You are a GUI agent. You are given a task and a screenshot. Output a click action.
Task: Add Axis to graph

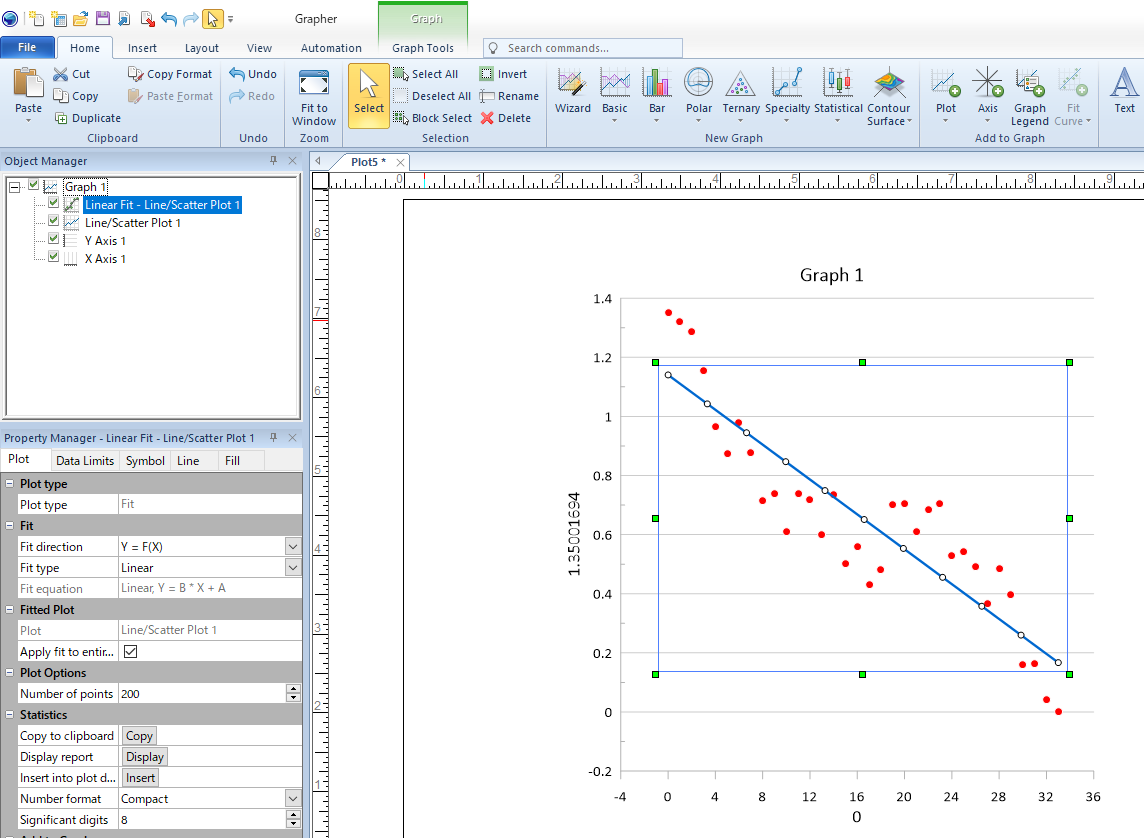pyautogui.click(x=987, y=95)
